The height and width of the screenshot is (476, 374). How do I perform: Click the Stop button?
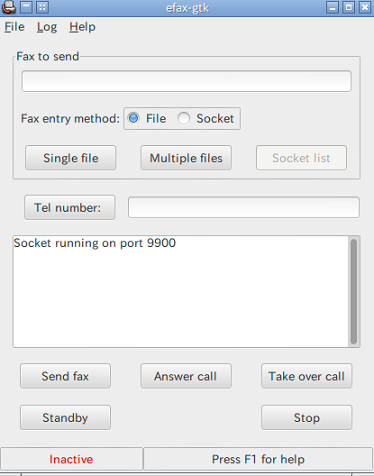click(x=307, y=417)
